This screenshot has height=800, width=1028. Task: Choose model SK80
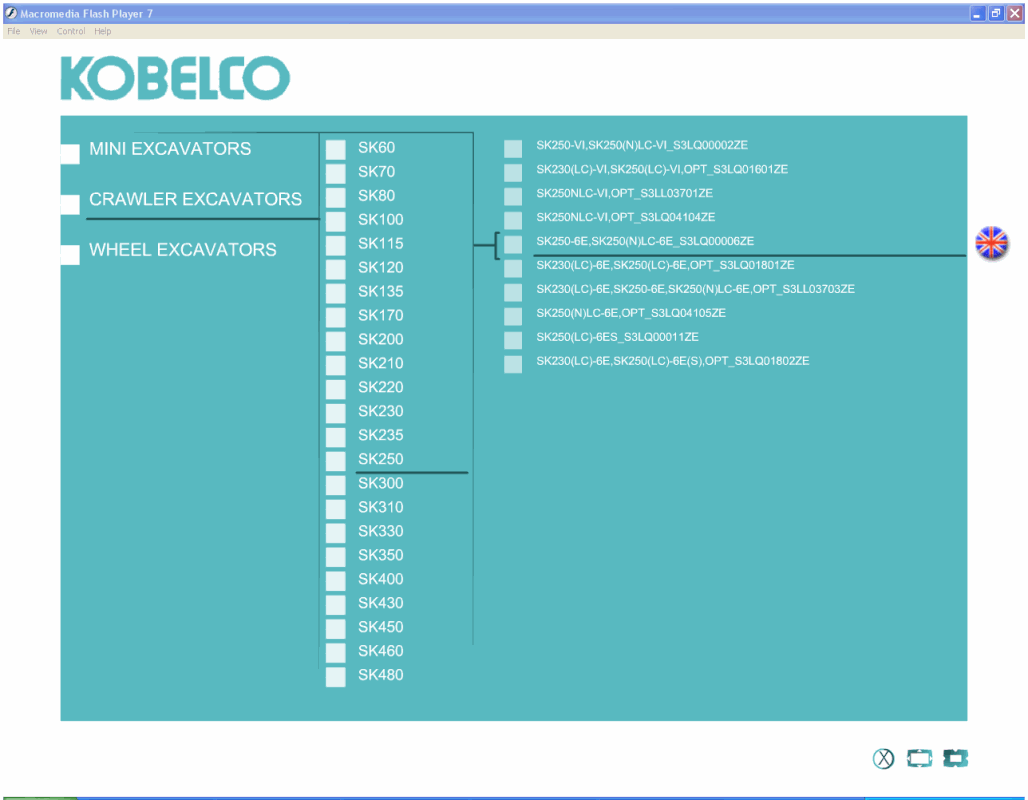point(376,195)
